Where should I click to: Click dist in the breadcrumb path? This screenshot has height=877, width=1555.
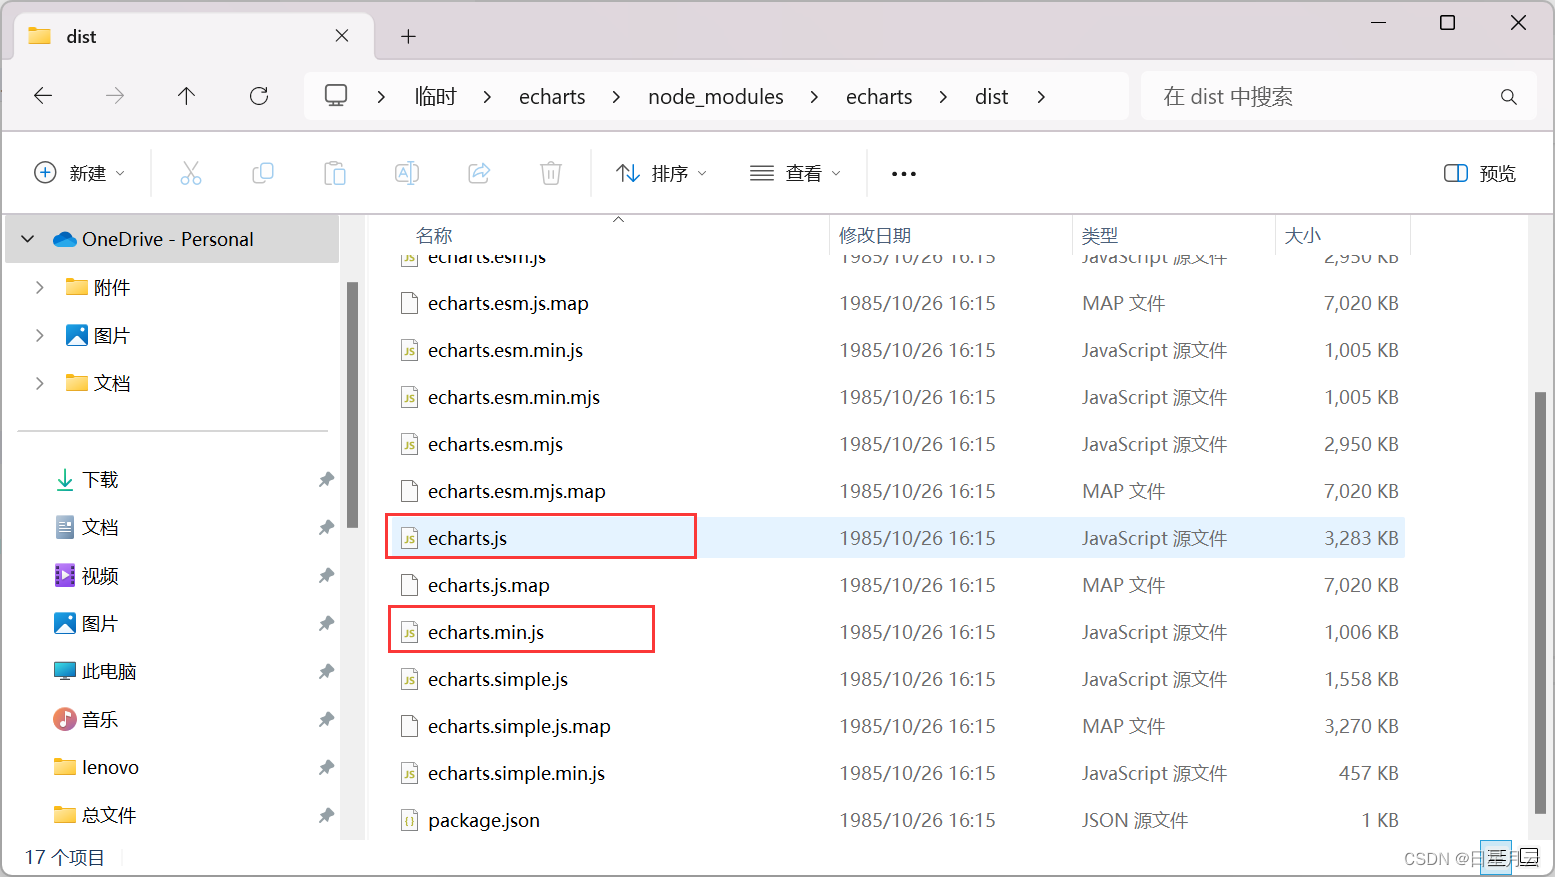pyautogui.click(x=991, y=96)
